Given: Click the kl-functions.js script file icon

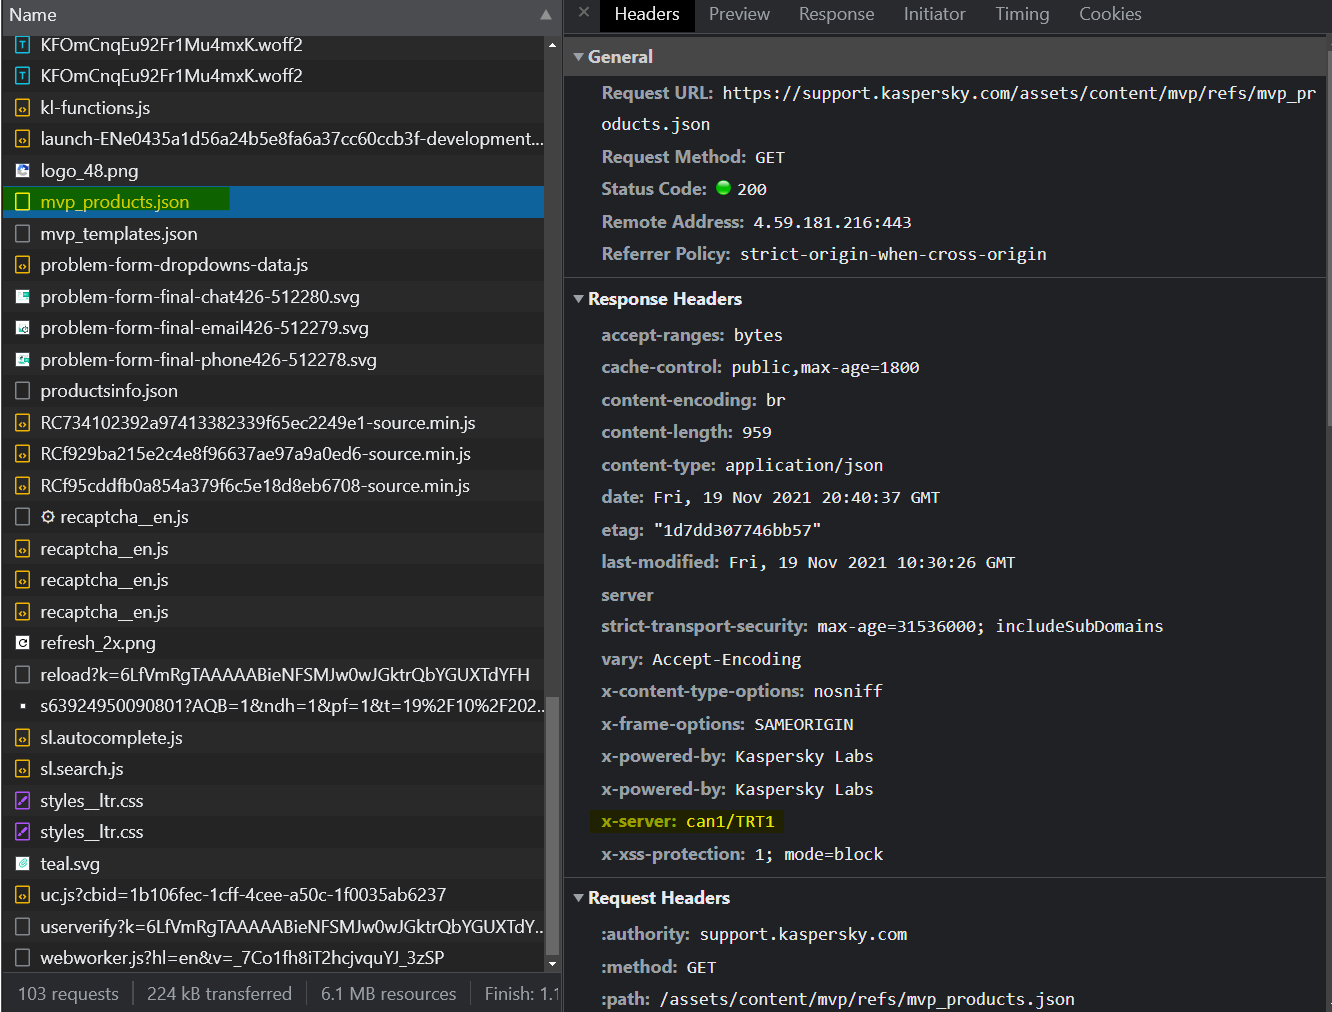Looking at the screenshot, I should pos(22,108).
